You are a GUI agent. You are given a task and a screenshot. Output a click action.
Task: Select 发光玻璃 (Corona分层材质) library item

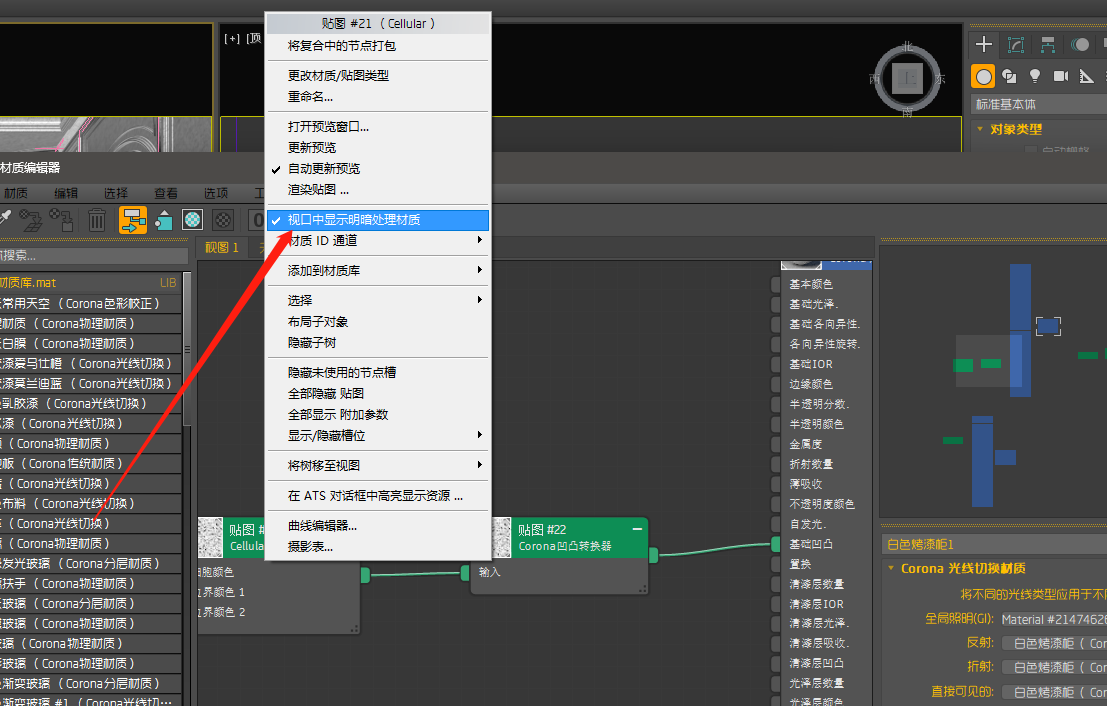tap(90, 563)
